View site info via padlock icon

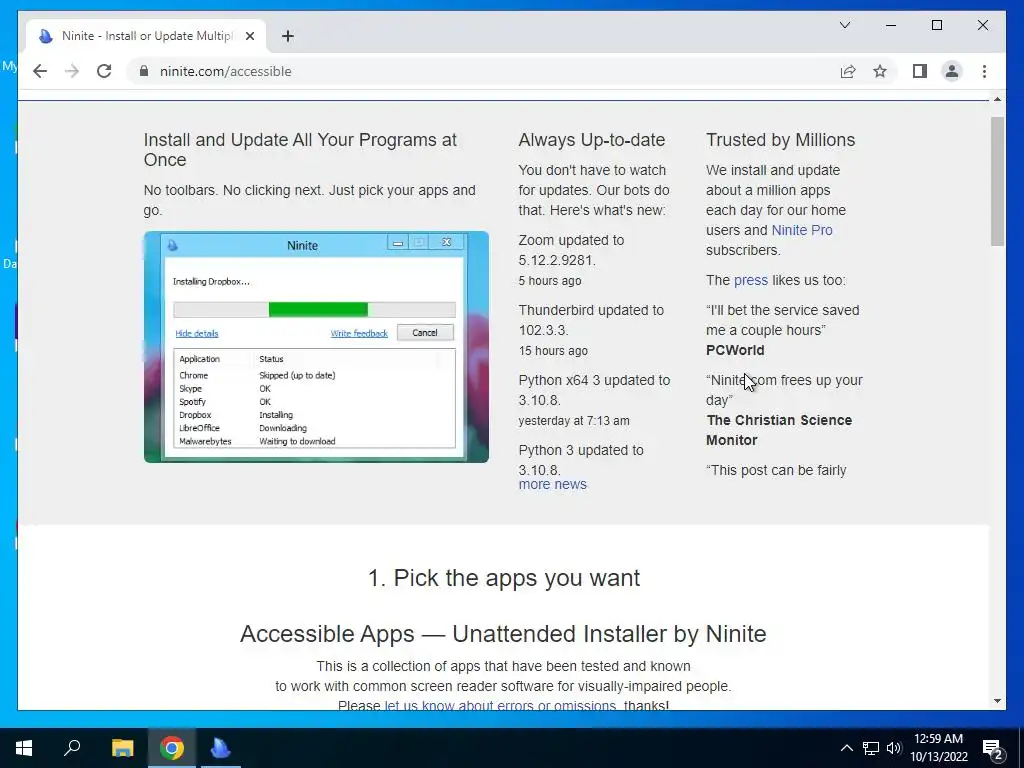click(x=144, y=71)
